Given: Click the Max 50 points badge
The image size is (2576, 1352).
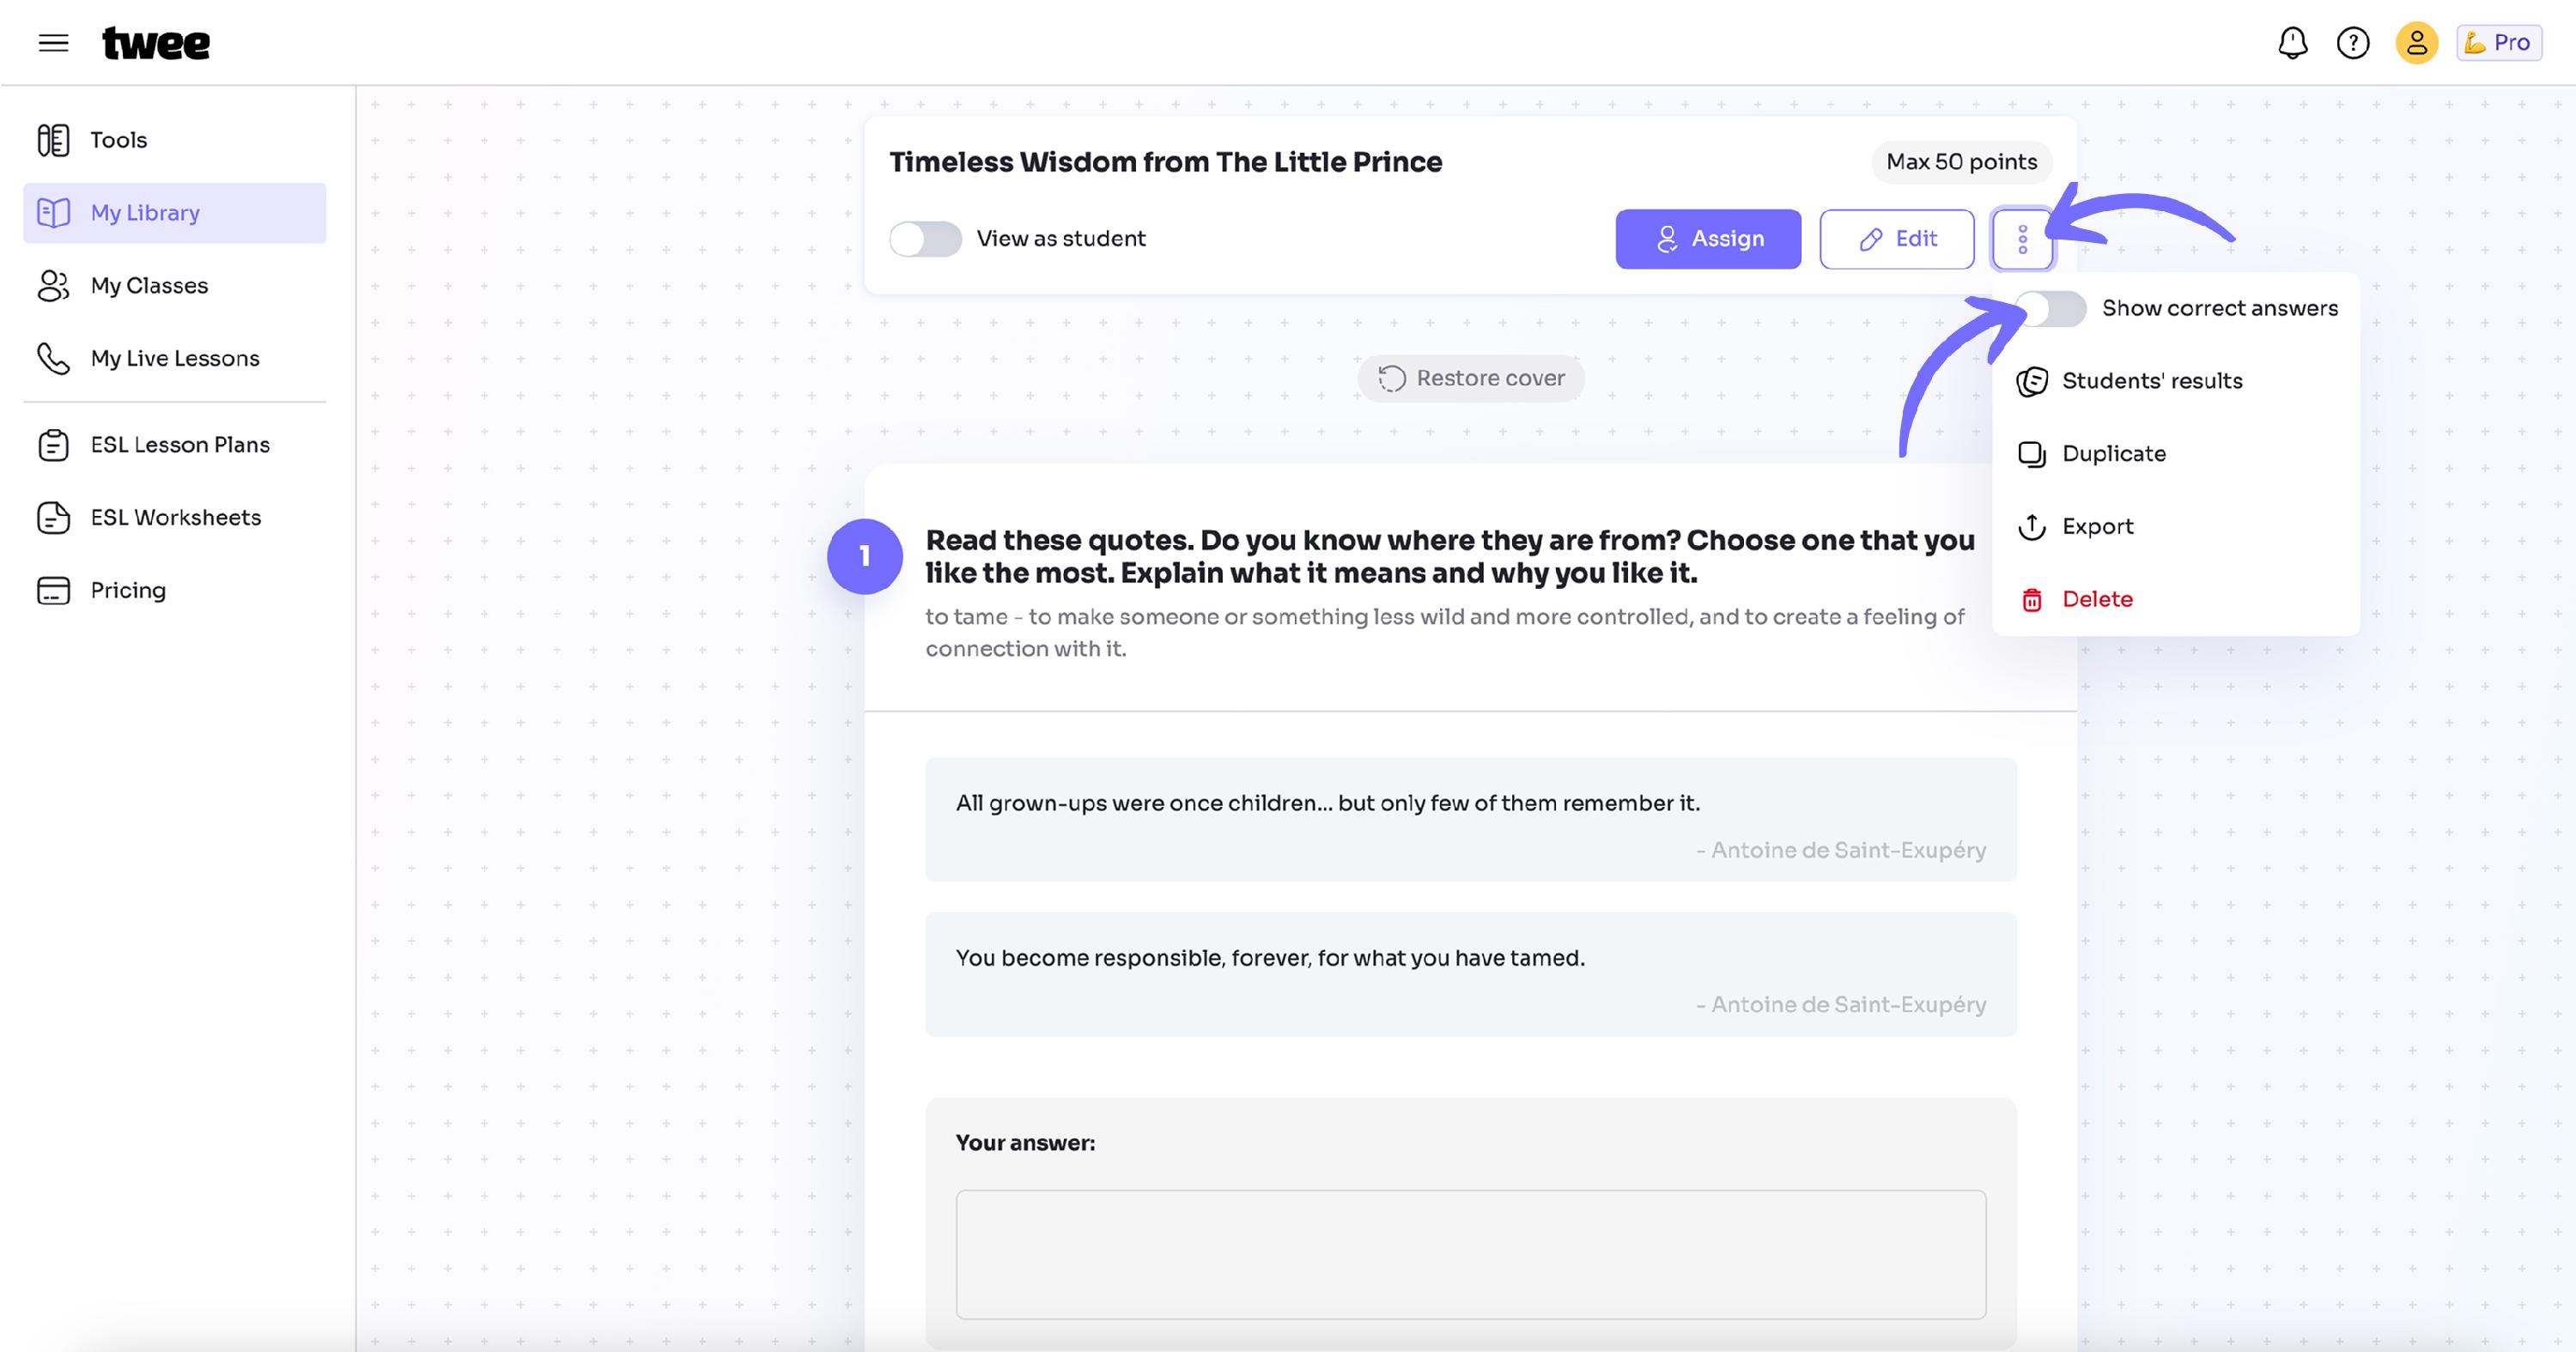Looking at the screenshot, I should click(1961, 162).
